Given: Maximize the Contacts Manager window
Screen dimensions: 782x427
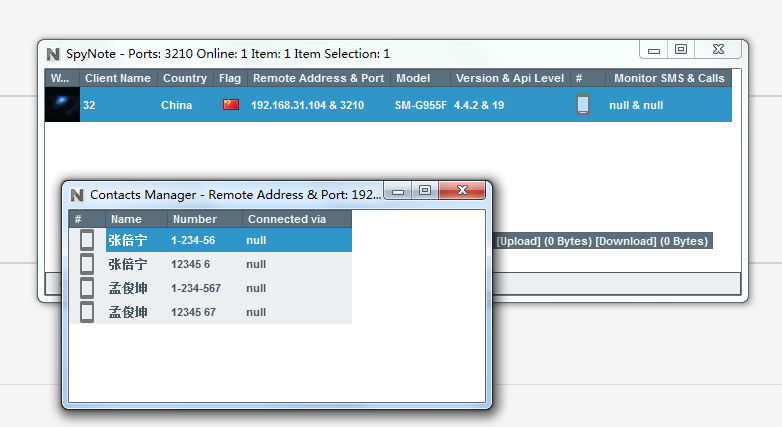Looking at the screenshot, I should tap(425, 191).
